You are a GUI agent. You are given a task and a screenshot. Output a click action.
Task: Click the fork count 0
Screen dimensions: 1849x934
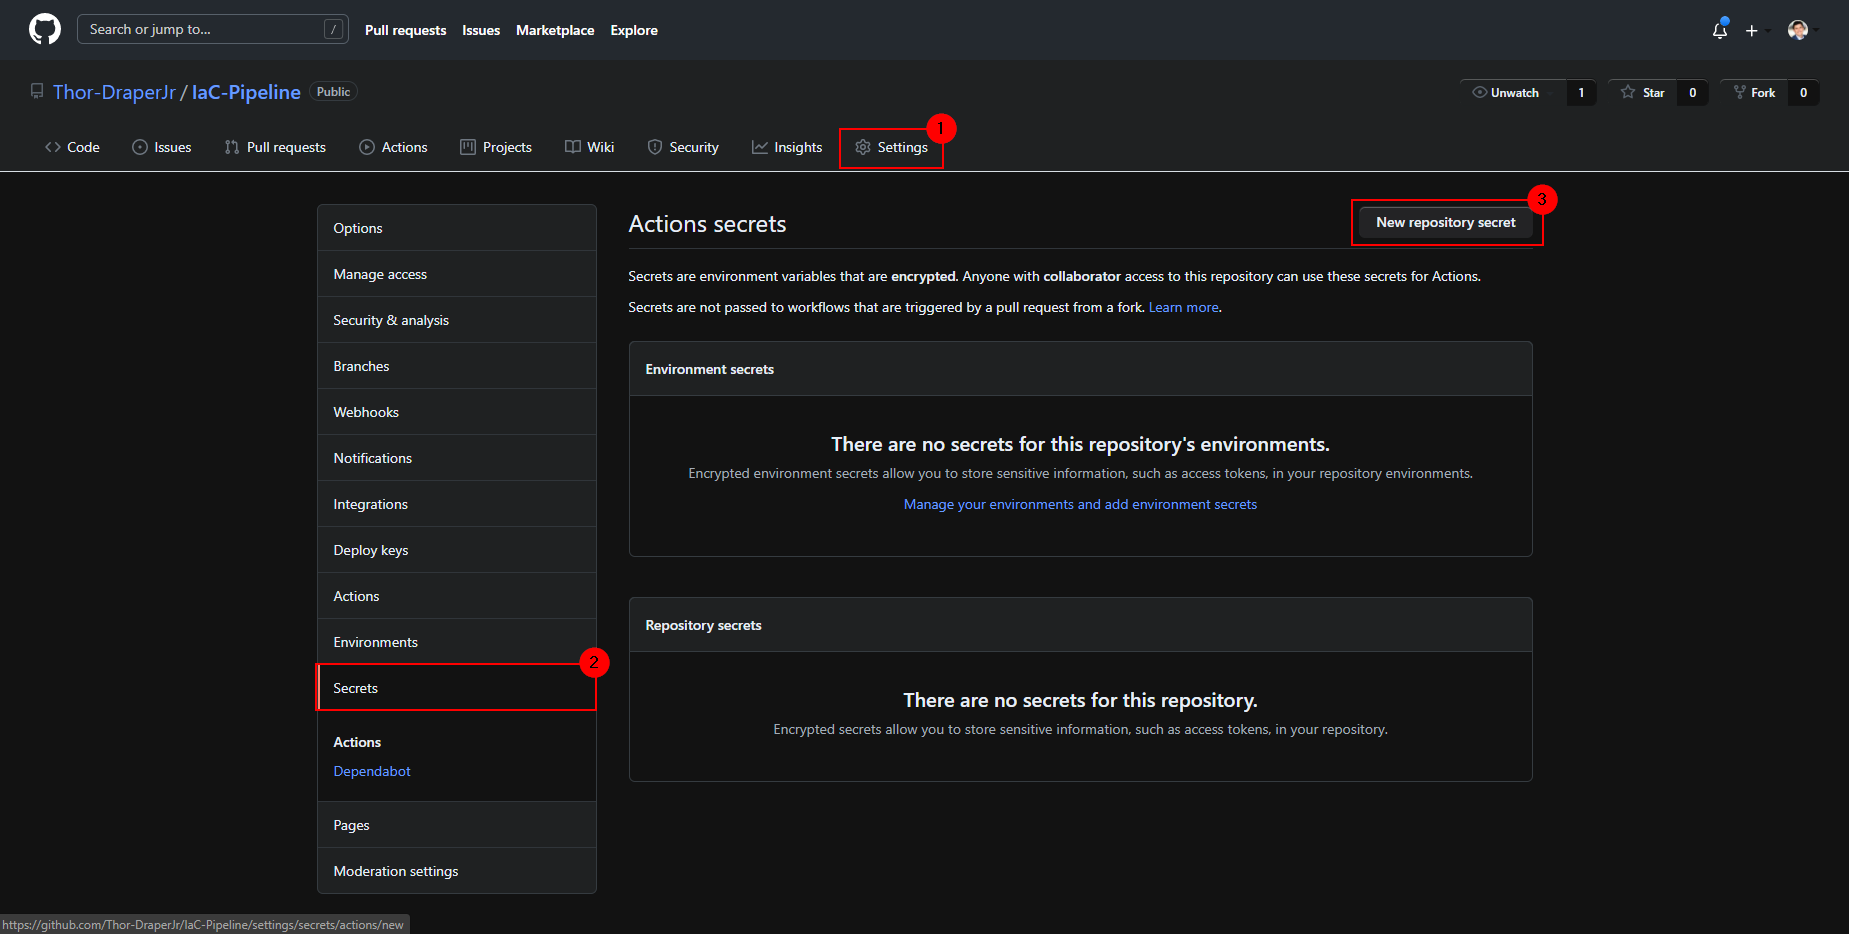pos(1803,92)
